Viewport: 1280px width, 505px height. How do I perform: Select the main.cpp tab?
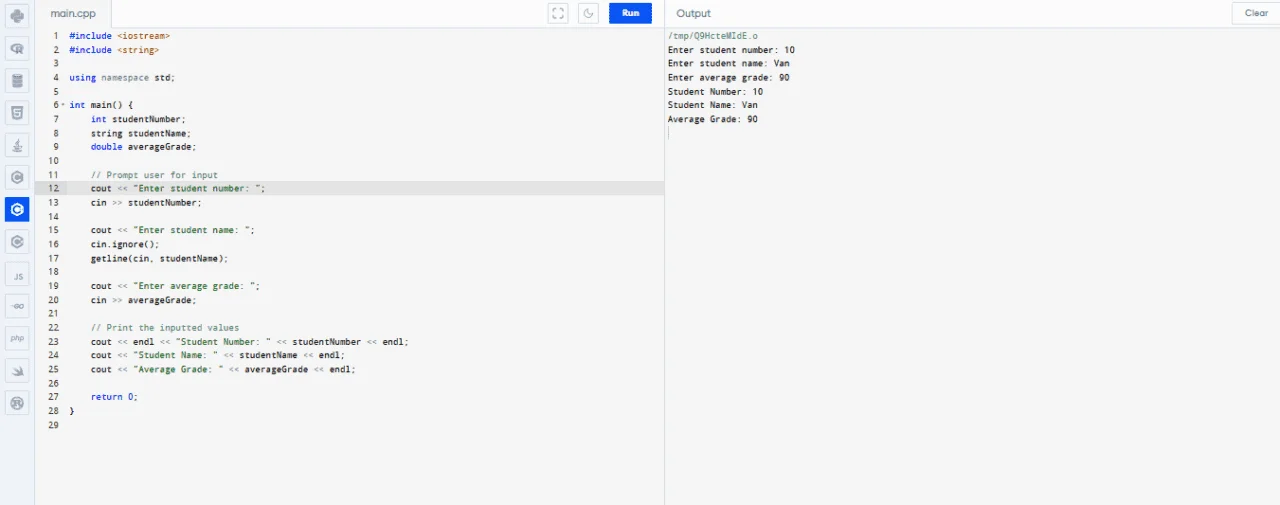click(73, 14)
